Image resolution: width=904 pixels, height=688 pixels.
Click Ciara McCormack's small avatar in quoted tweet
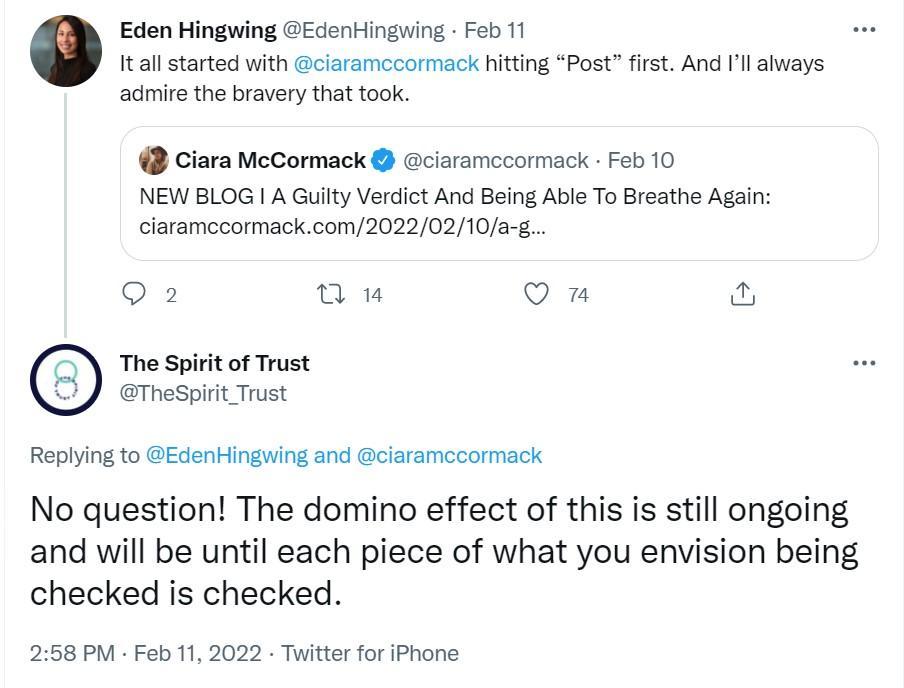pos(153,160)
